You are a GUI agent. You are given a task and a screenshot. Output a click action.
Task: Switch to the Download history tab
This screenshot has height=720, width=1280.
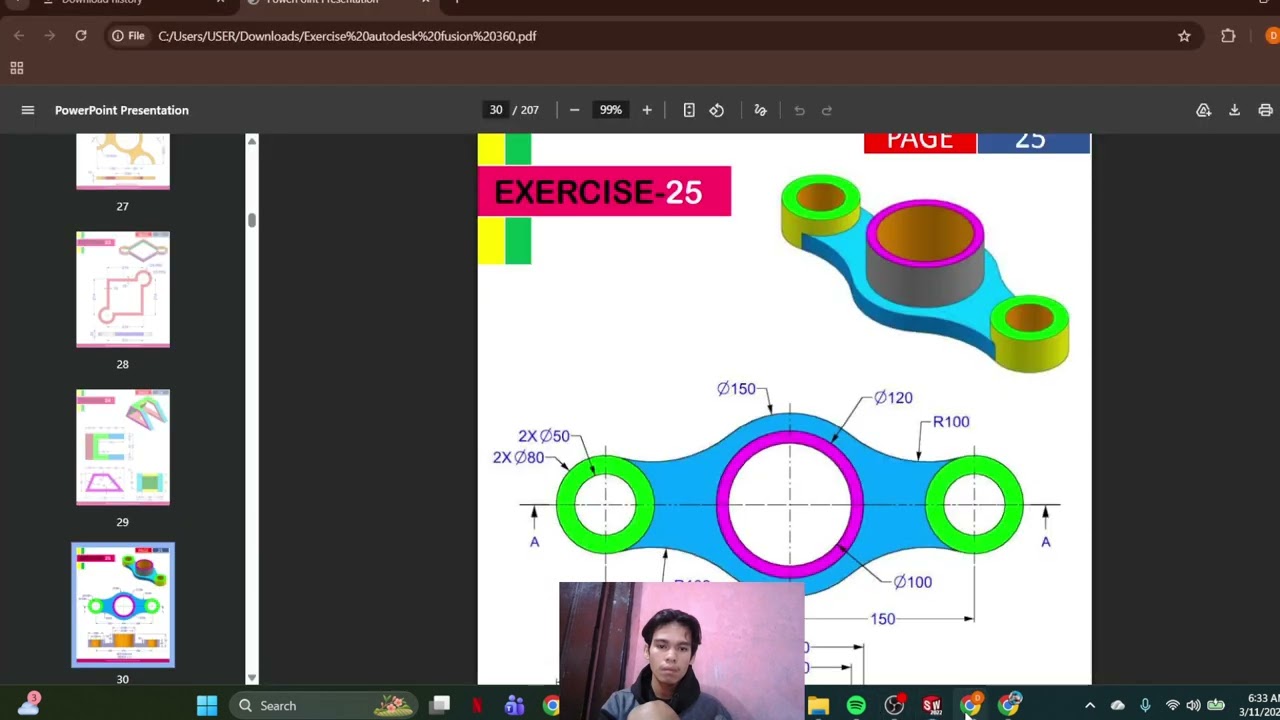(x=102, y=2)
